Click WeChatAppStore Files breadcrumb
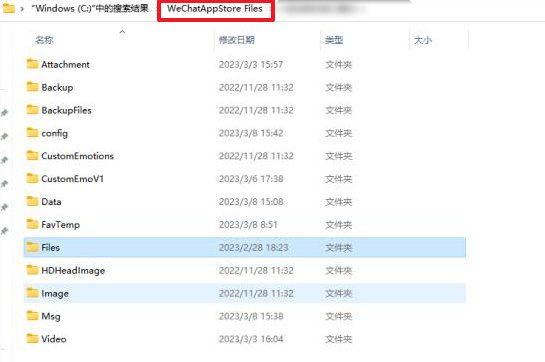Image resolution: width=545 pixels, height=362 pixels. coord(215,9)
